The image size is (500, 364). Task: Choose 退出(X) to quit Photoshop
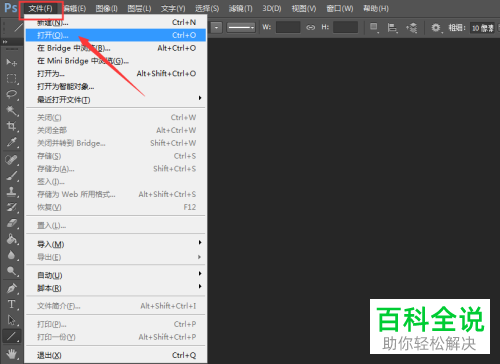tap(116, 355)
